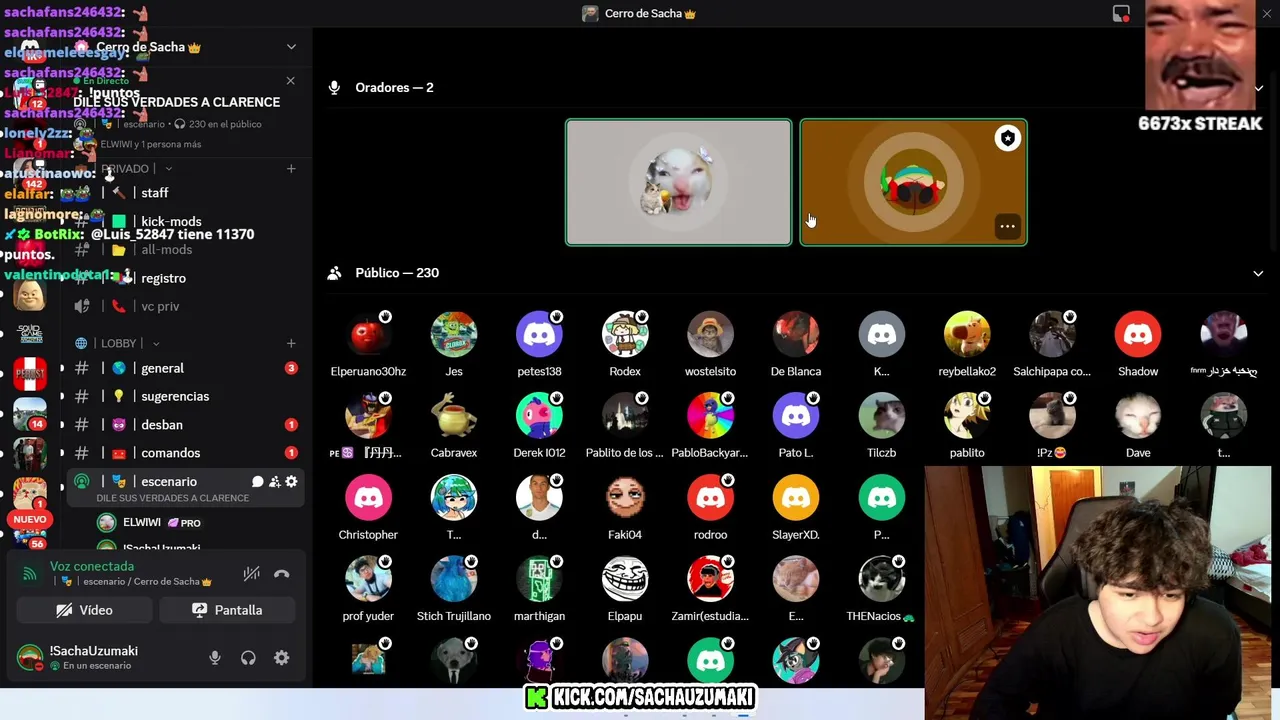
Task: Create a channel in the PRIVADO category
Action: 291,169
